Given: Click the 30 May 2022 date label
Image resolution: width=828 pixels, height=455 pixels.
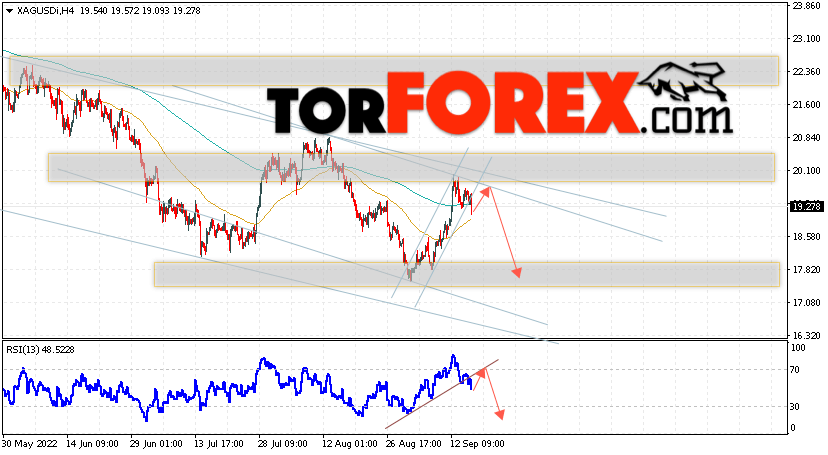Looking at the screenshot, I should pos(29,444).
